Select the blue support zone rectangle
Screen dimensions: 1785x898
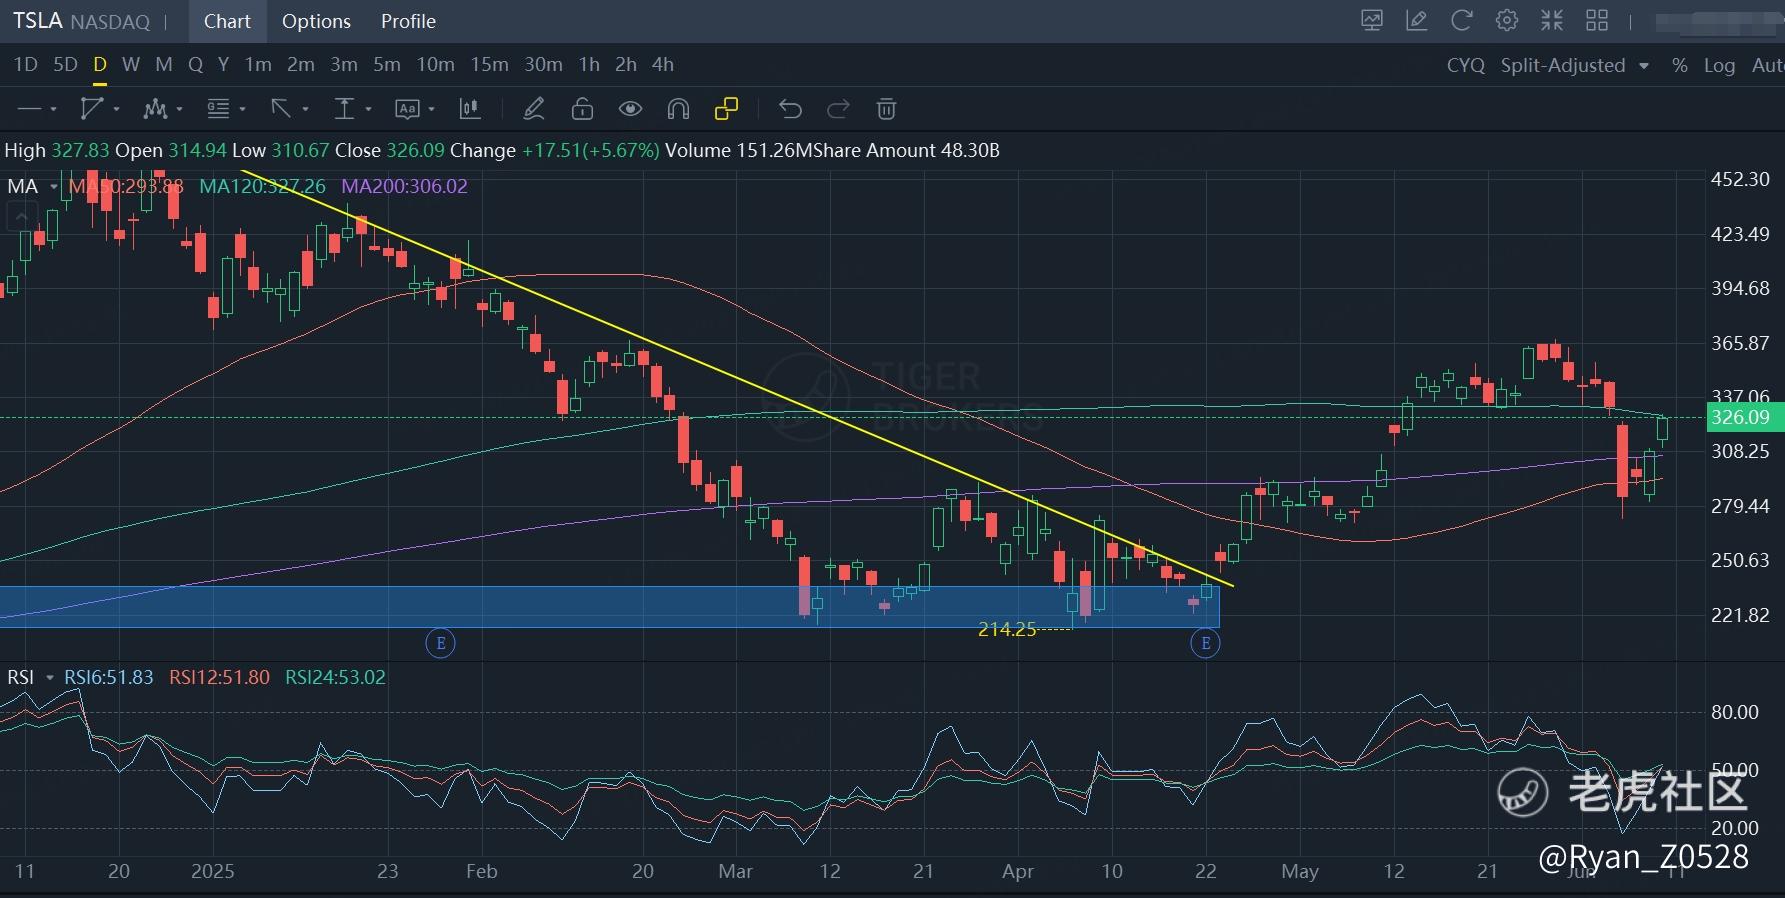pyautogui.click(x=609, y=607)
